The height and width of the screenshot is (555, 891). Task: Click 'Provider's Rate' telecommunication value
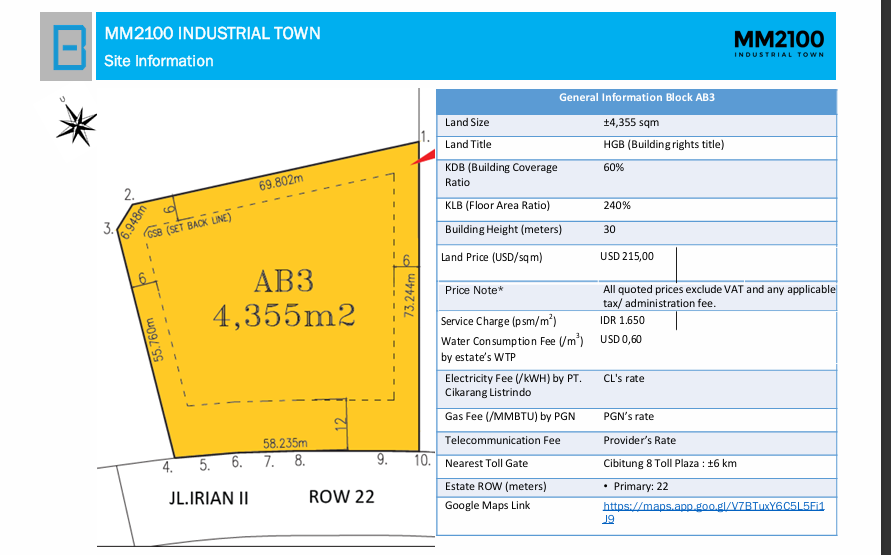pos(639,440)
